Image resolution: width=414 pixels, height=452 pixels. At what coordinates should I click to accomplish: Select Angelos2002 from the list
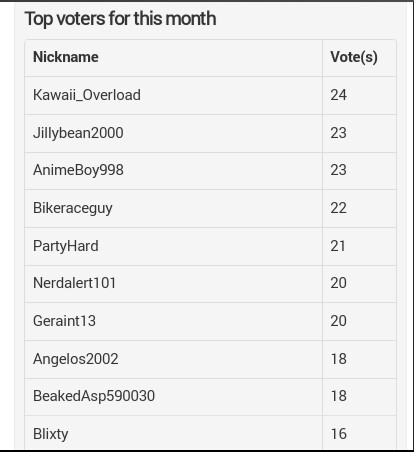coord(76,359)
